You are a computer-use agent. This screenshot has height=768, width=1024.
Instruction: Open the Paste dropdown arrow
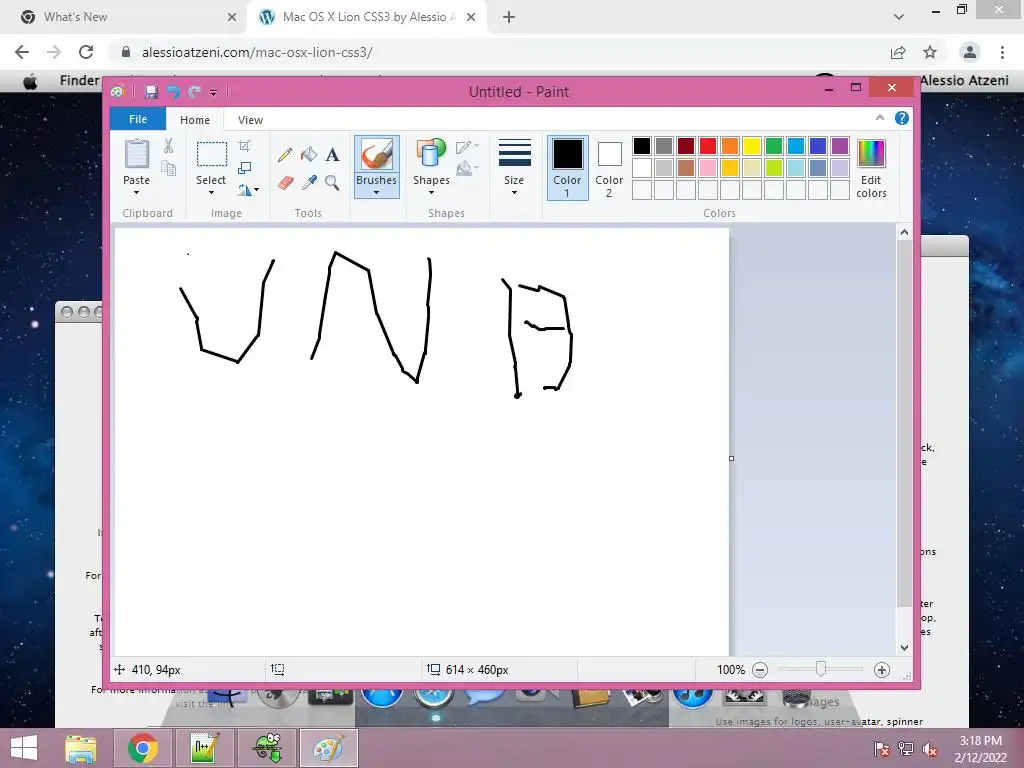coord(136,193)
